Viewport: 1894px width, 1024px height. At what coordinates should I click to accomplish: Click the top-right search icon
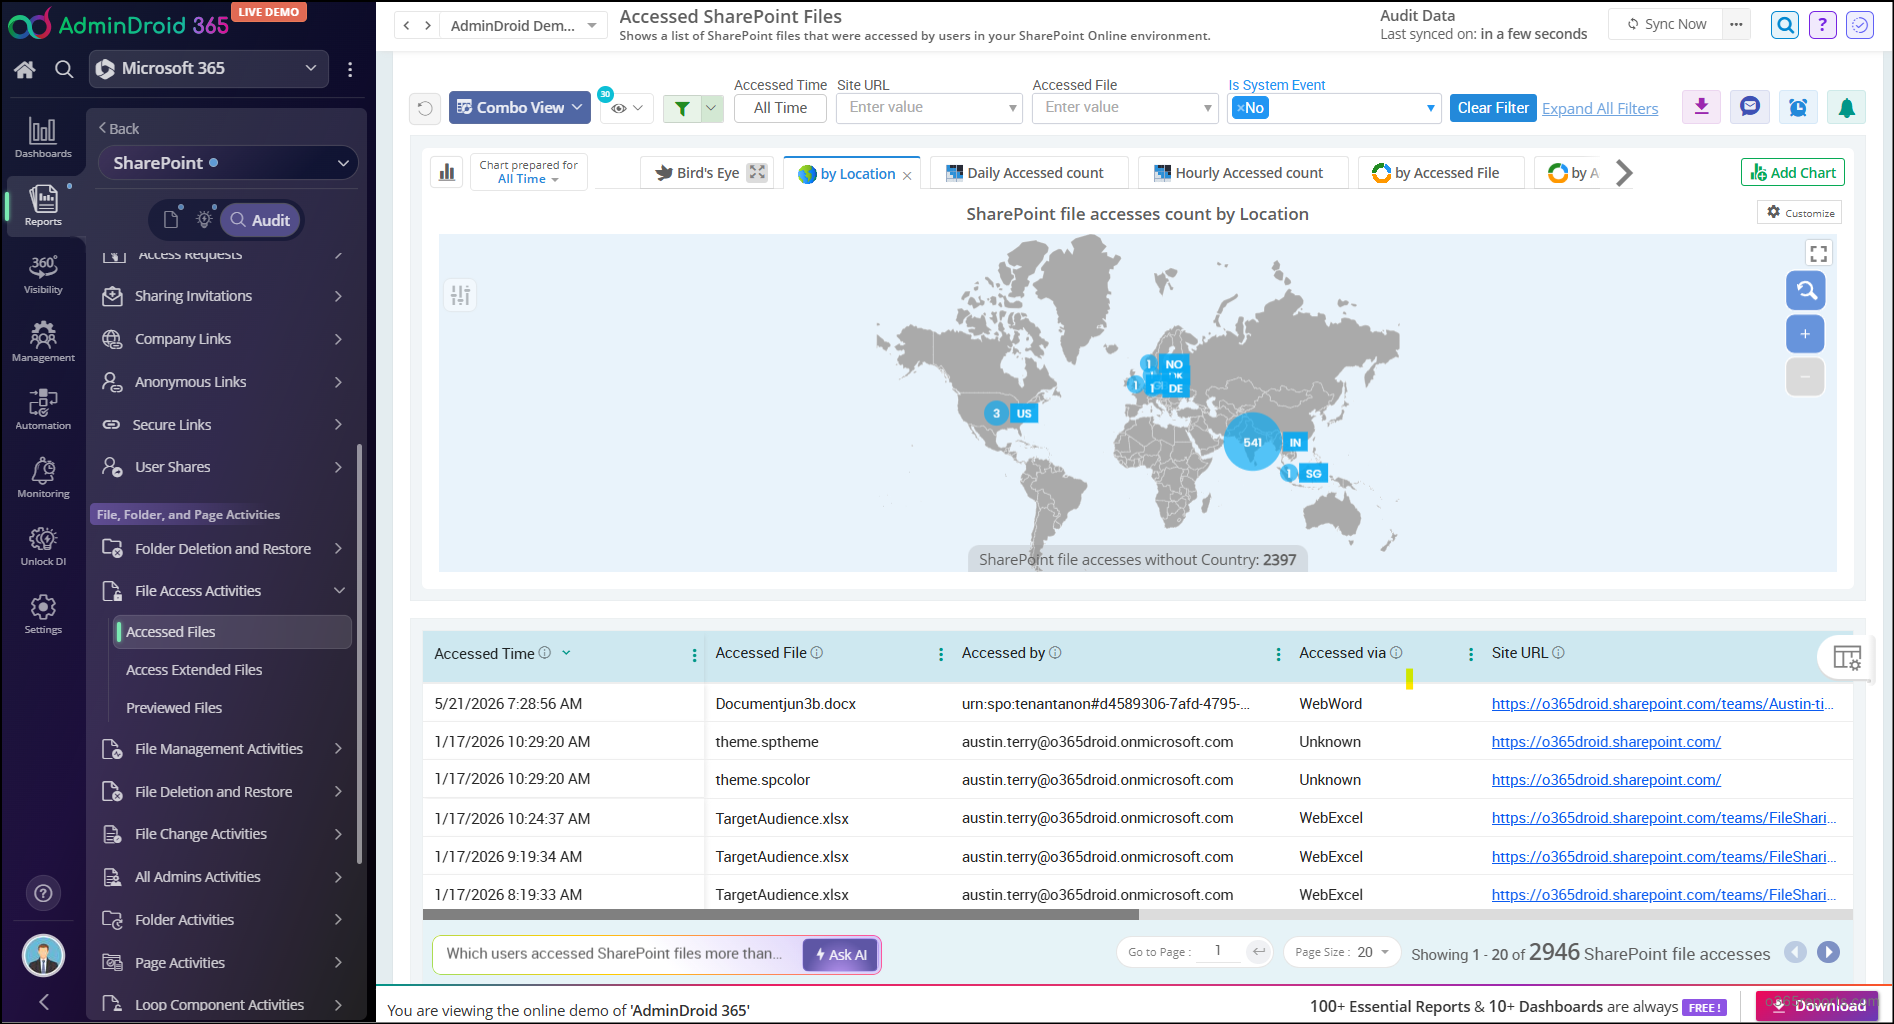pyautogui.click(x=1784, y=25)
